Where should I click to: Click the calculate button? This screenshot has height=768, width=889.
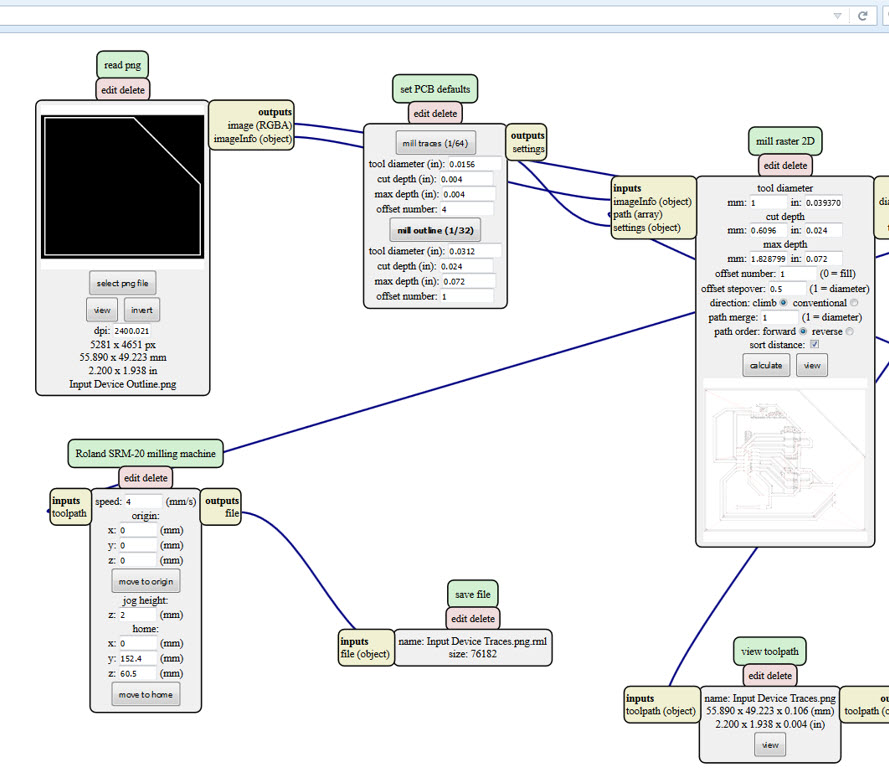coord(766,365)
